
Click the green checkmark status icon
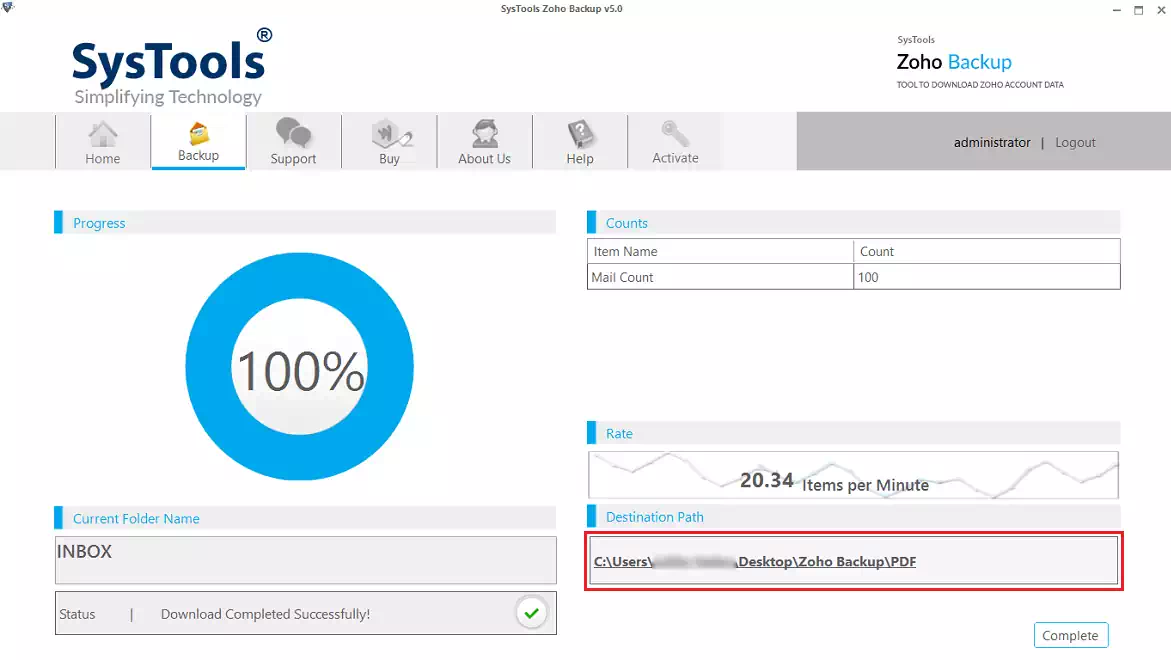[x=531, y=613]
